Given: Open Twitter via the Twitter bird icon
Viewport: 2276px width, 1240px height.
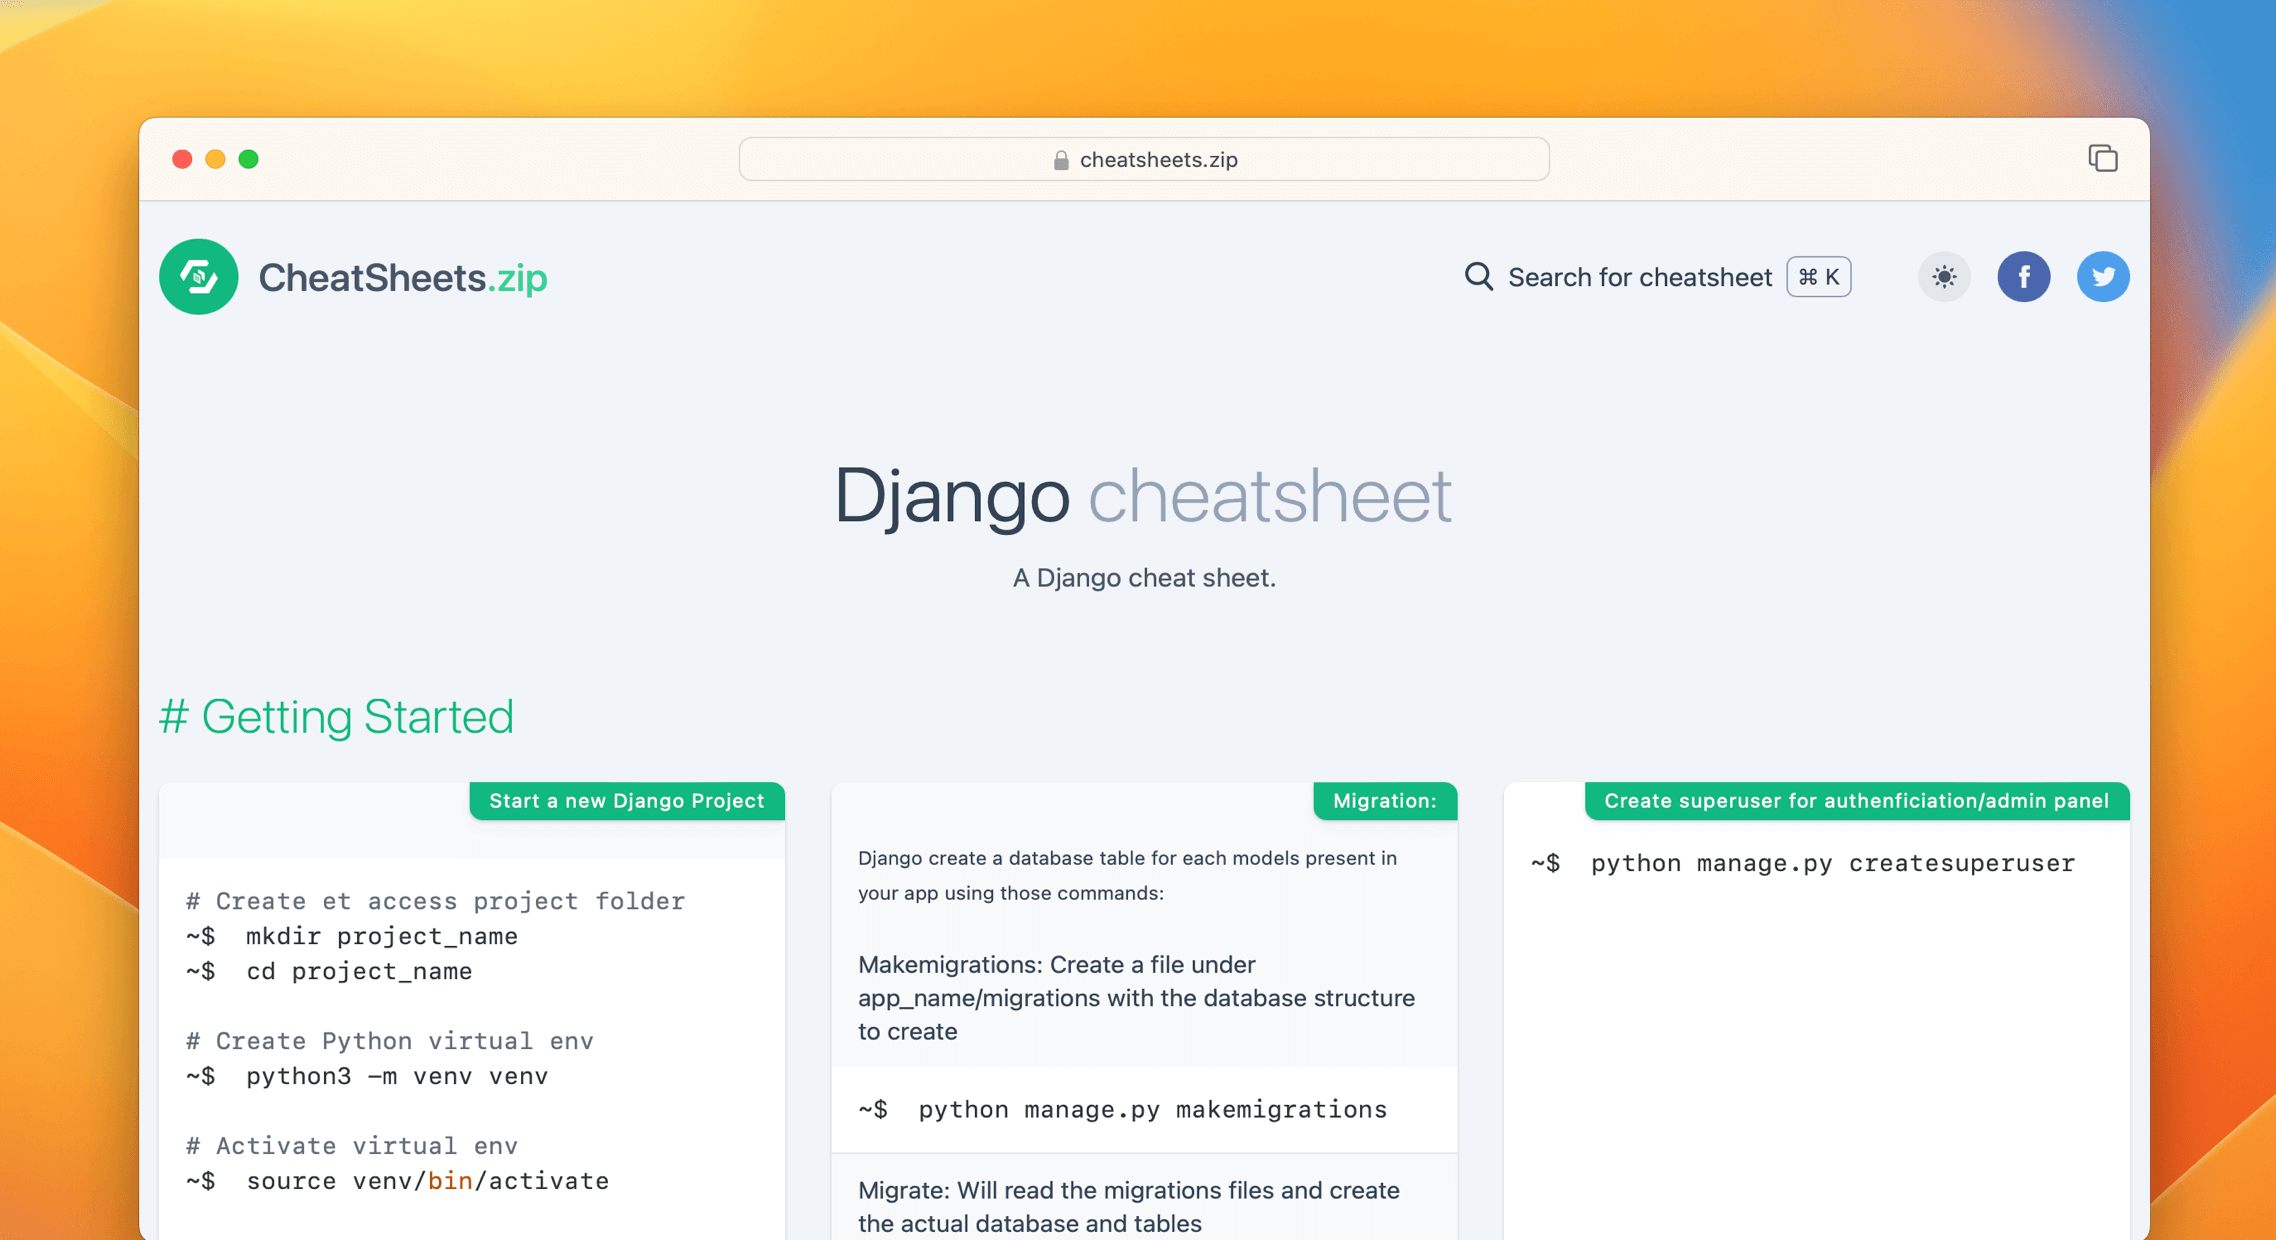Looking at the screenshot, I should (x=2103, y=277).
